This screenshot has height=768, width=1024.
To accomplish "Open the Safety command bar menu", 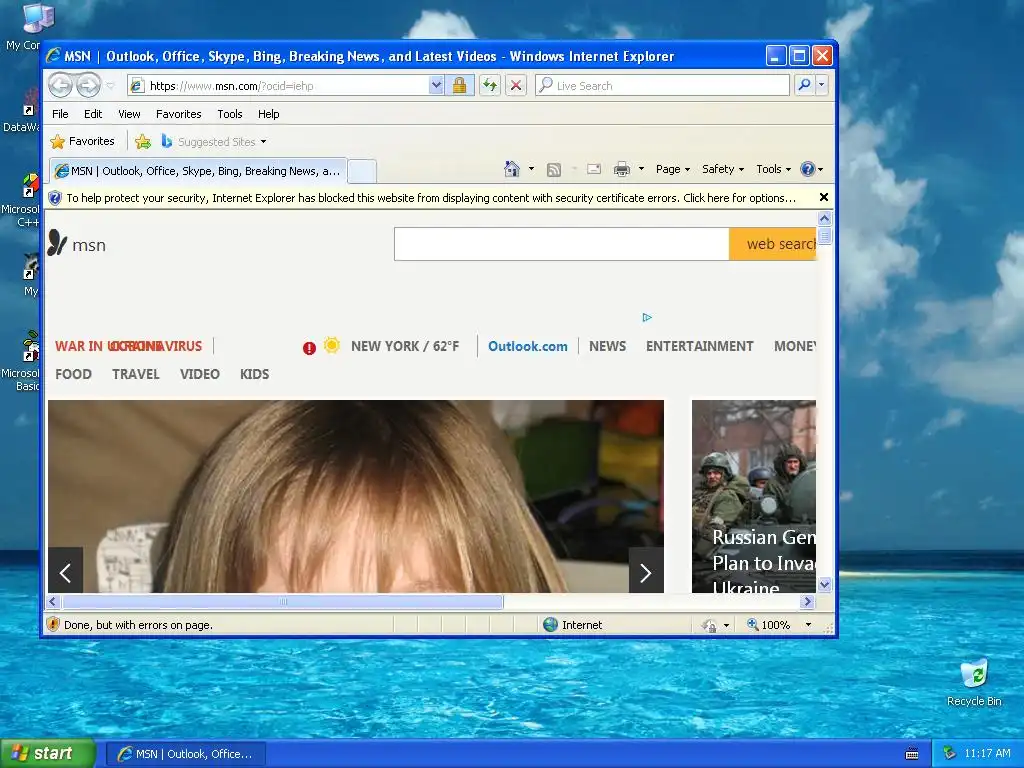I will [723, 169].
